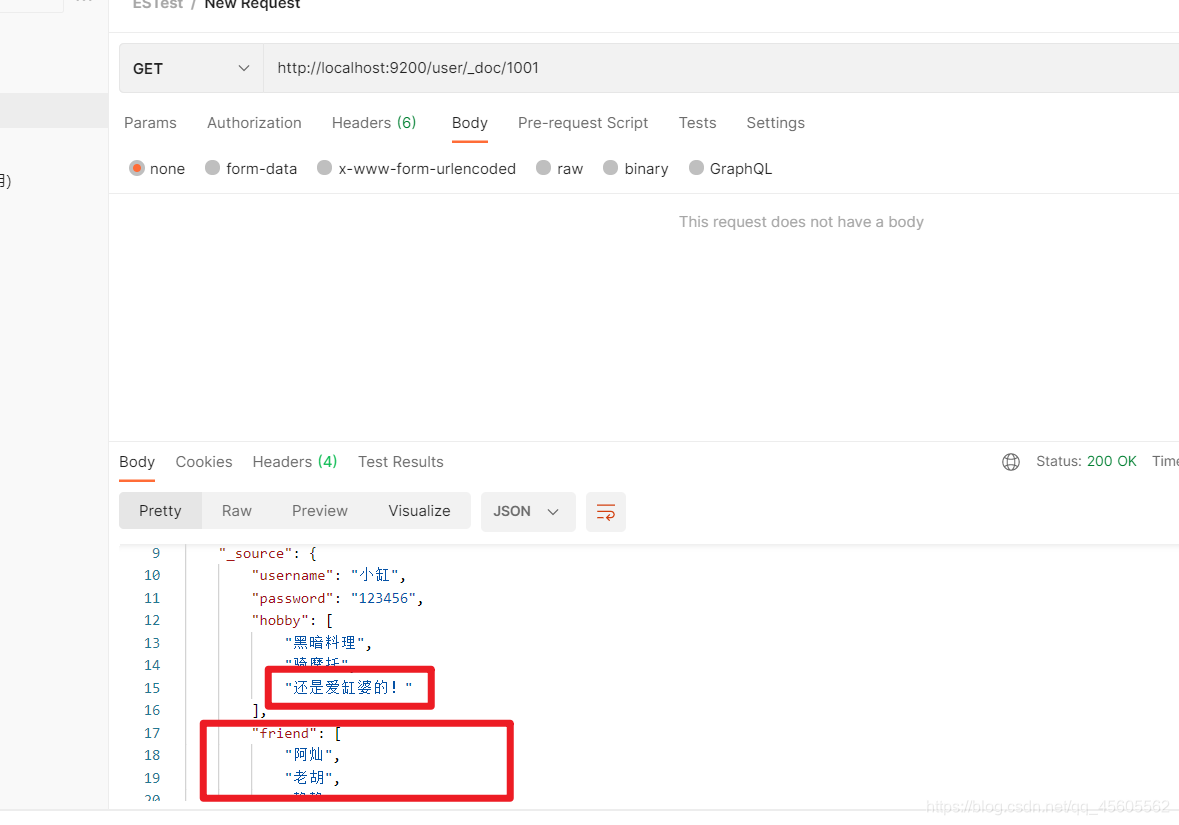1179x825 pixels.
Task: Open the Pre-request Script tab
Action: tap(583, 123)
